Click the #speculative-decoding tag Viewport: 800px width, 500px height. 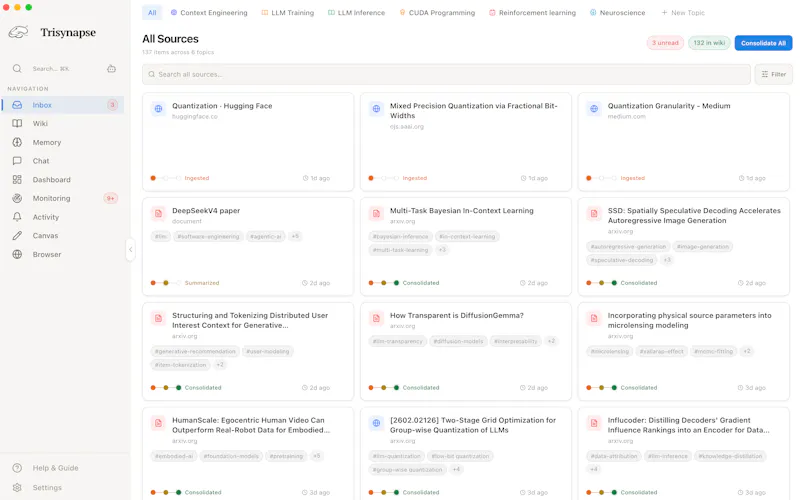click(622, 260)
